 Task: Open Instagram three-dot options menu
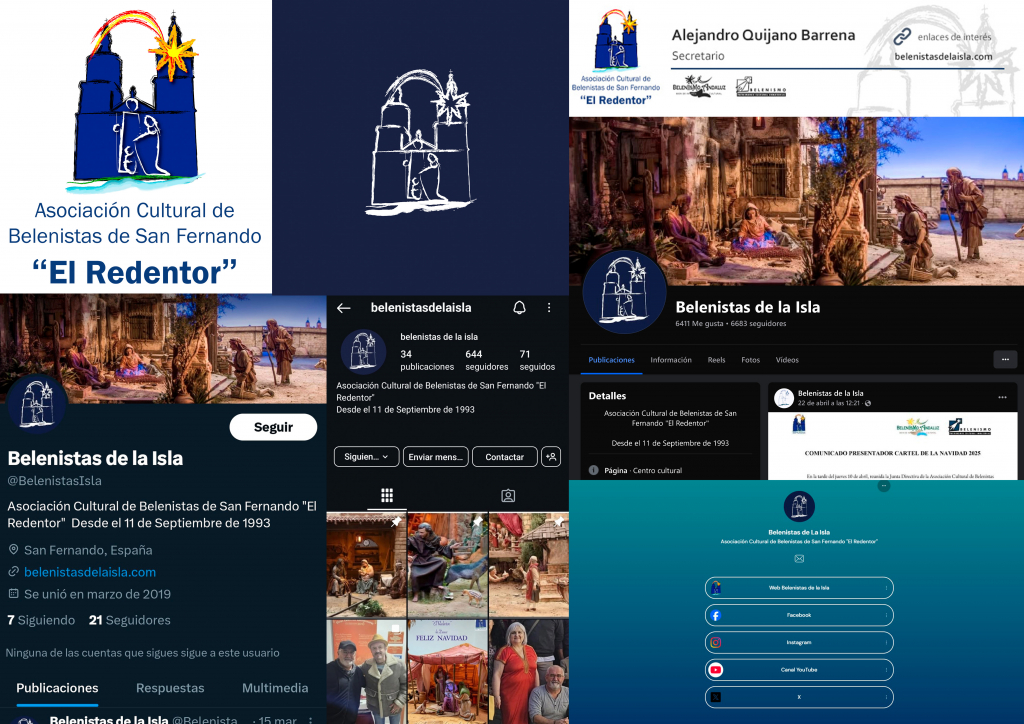click(x=549, y=308)
